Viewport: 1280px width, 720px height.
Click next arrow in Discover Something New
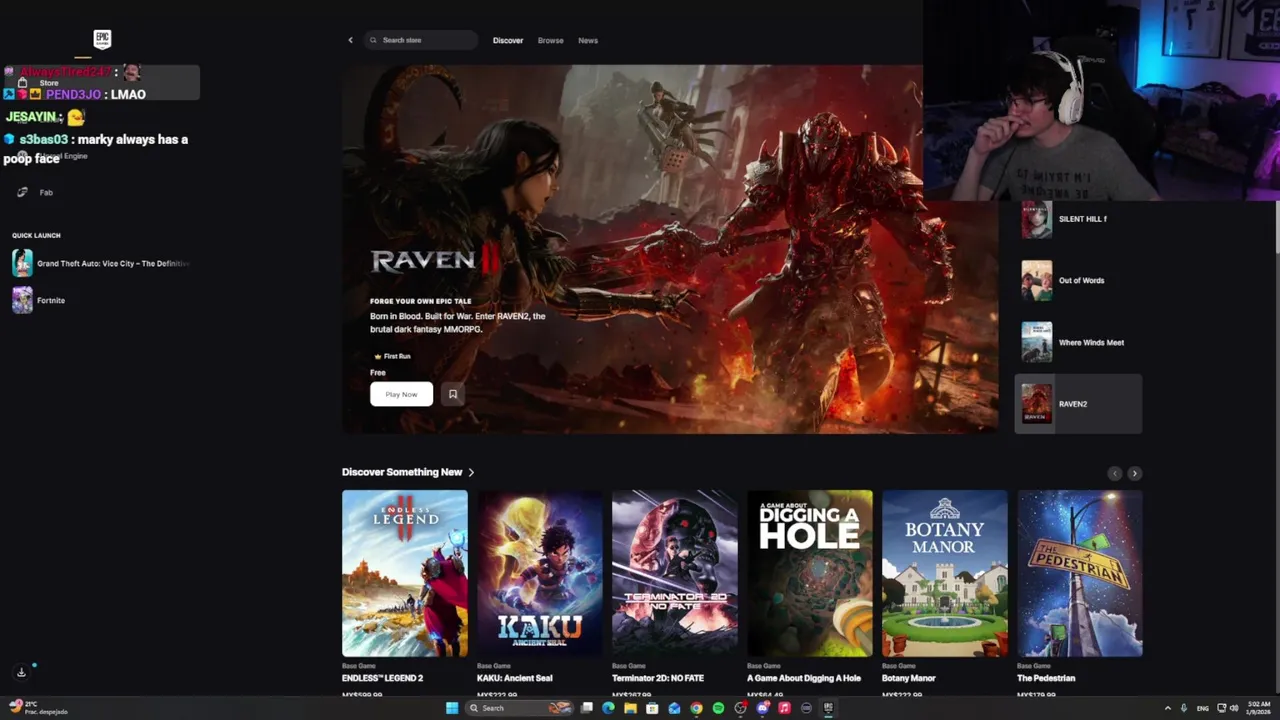1134,473
